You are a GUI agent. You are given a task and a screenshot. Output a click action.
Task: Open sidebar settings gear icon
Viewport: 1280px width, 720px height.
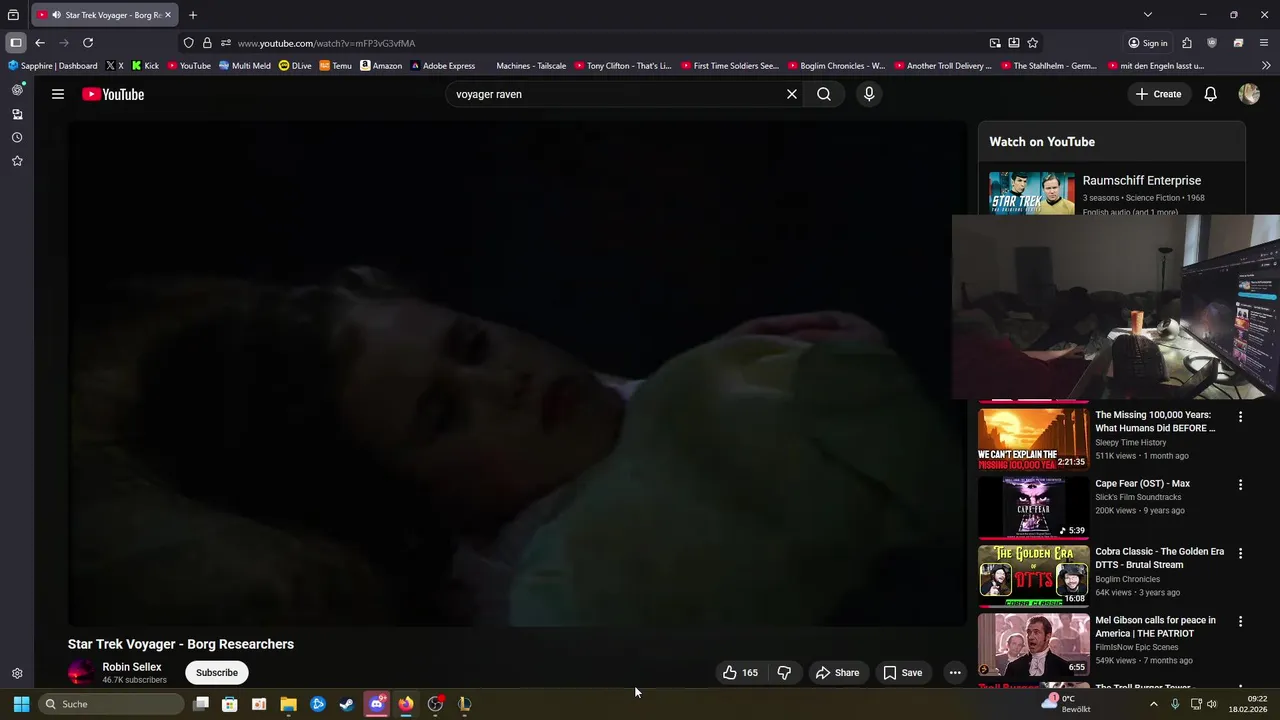17,674
